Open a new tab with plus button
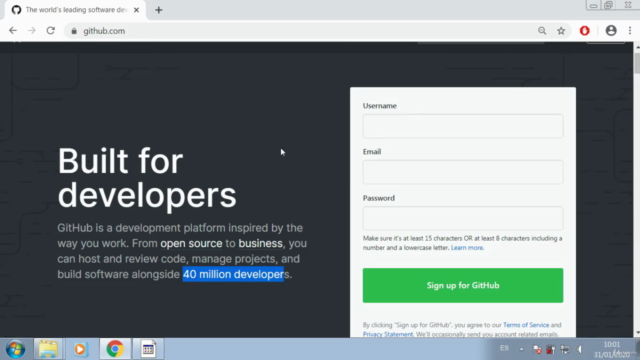Image resolution: width=640 pixels, height=360 pixels. click(x=159, y=10)
